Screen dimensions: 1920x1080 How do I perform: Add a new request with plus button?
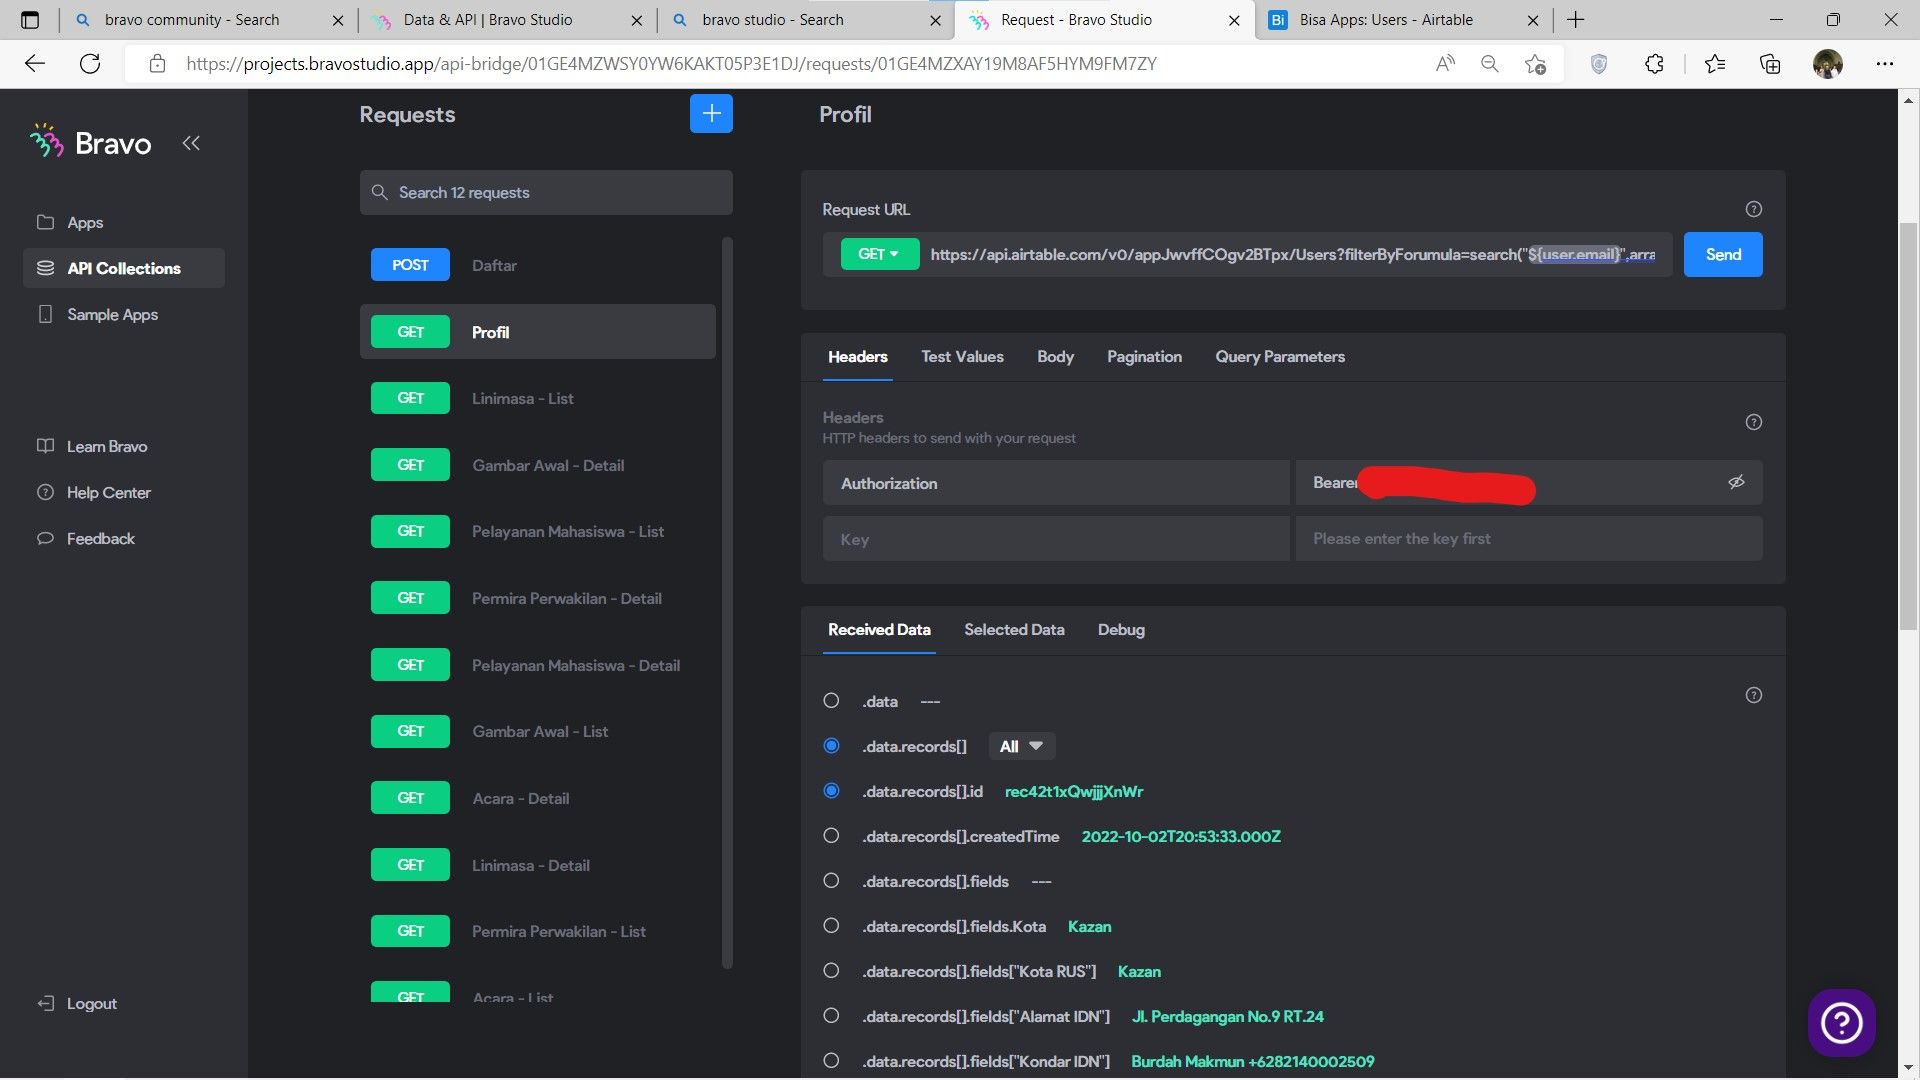711,114
